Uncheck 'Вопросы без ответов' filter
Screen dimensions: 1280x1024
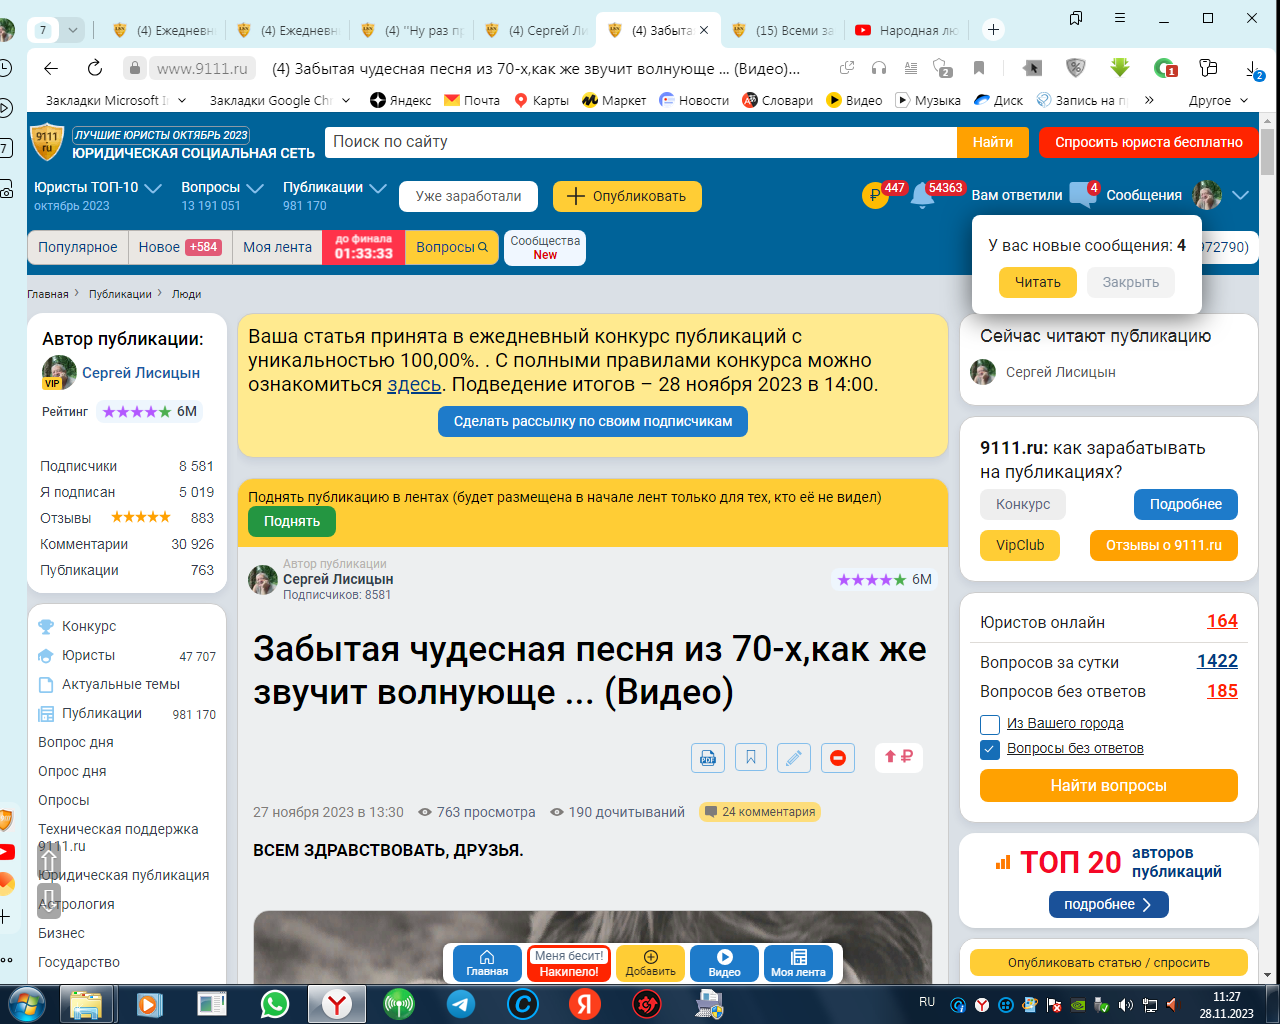point(990,747)
